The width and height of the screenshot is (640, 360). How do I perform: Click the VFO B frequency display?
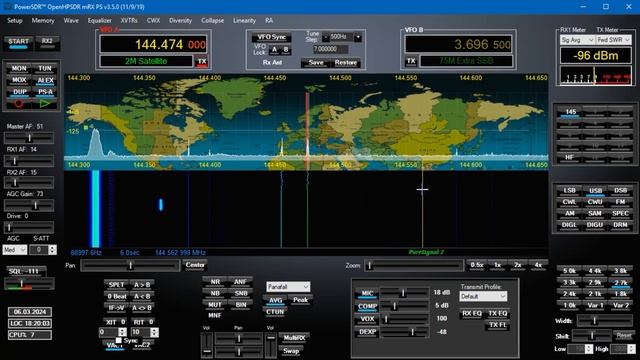click(x=458, y=44)
